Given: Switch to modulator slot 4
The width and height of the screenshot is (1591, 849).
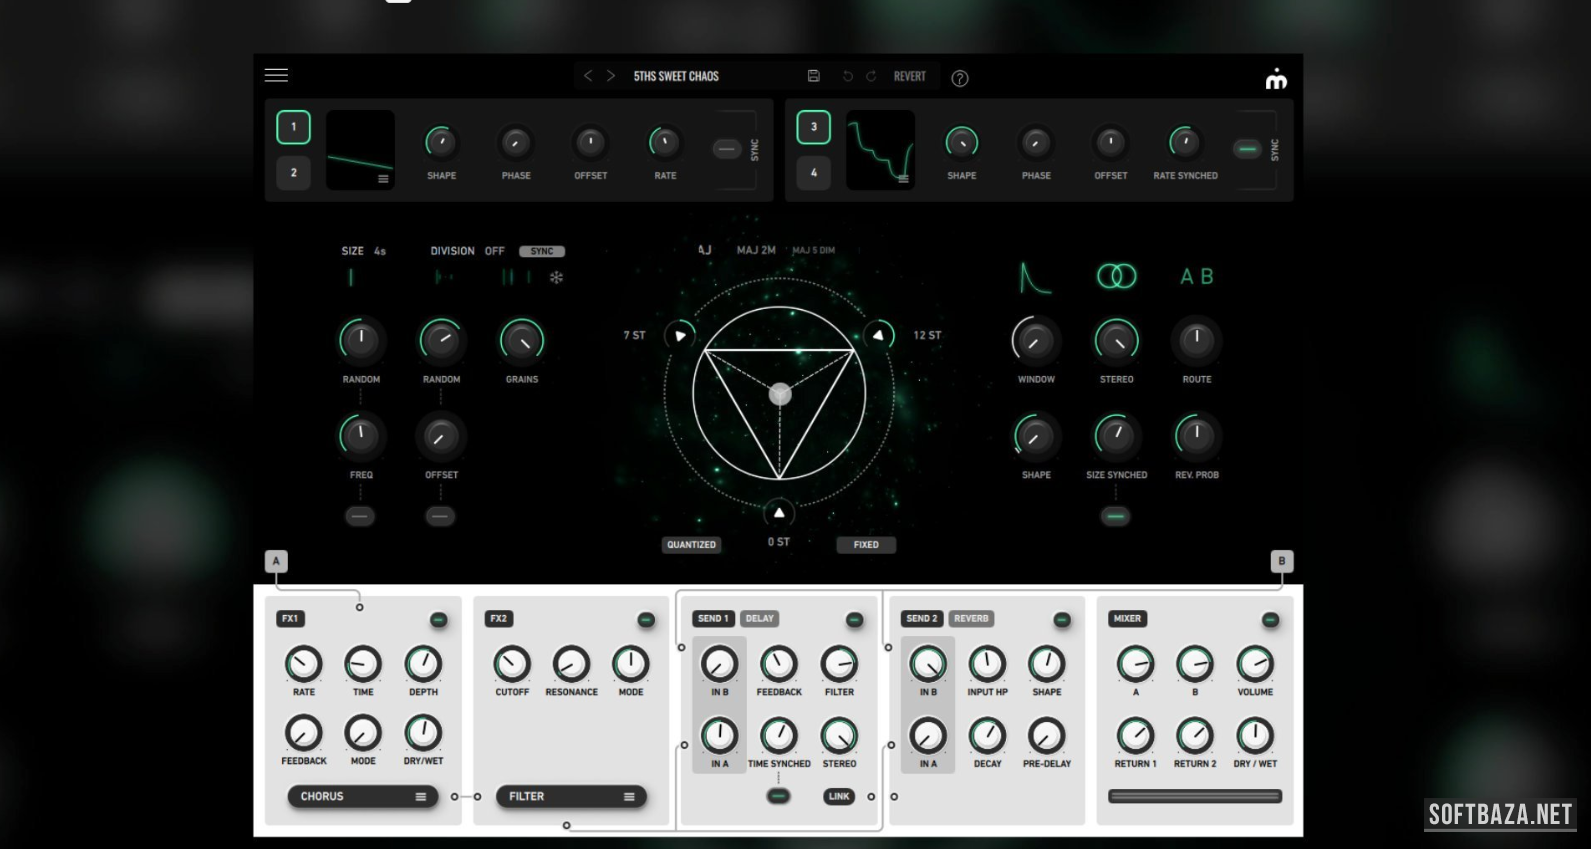Looking at the screenshot, I should 813,173.
